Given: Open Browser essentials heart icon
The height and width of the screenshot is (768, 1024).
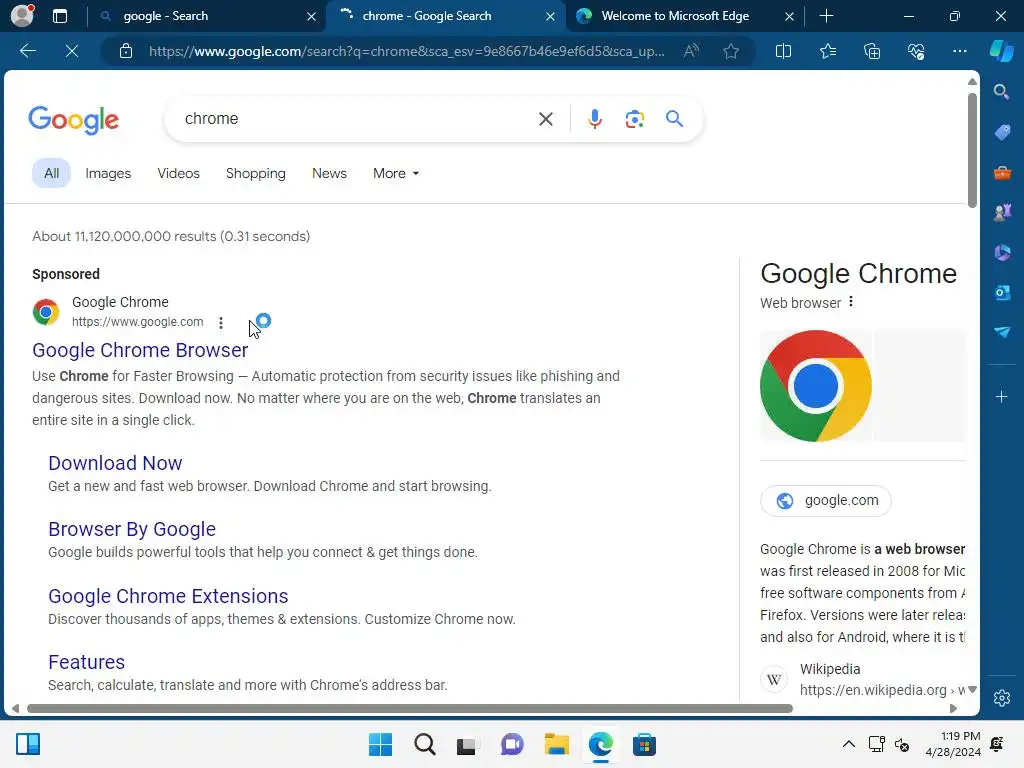Looking at the screenshot, I should [916, 51].
